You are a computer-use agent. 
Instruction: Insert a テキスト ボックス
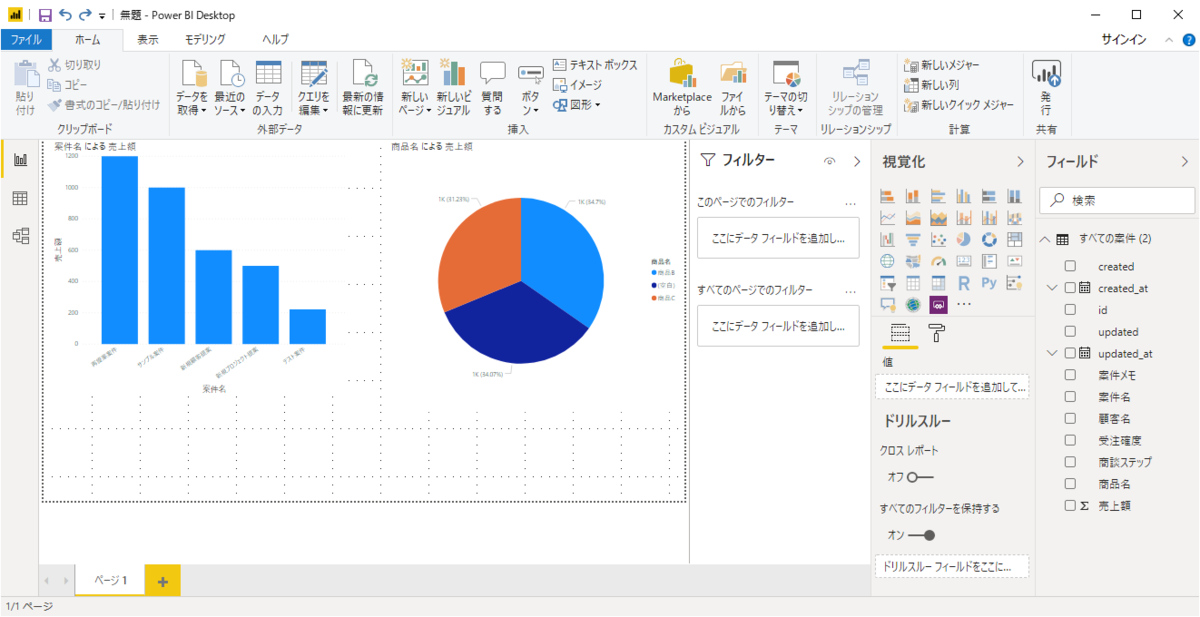pyautogui.click(x=595, y=65)
